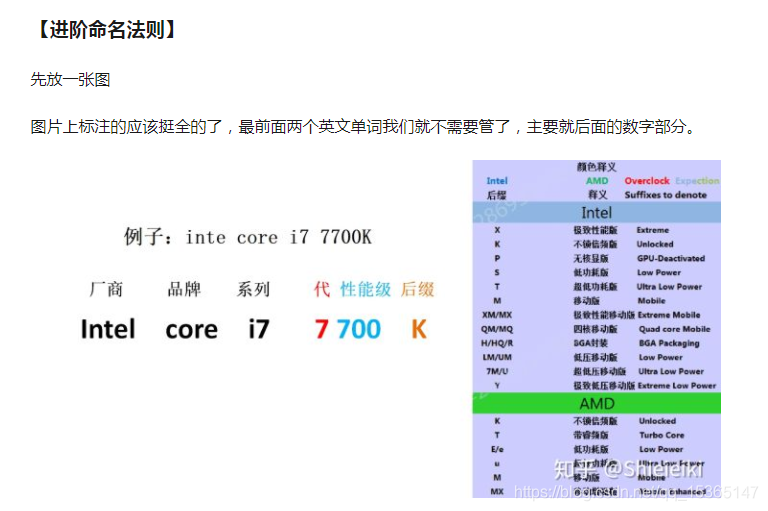Click the blue Intel section header bar
768x511 pixels.
pyautogui.click(x=596, y=213)
